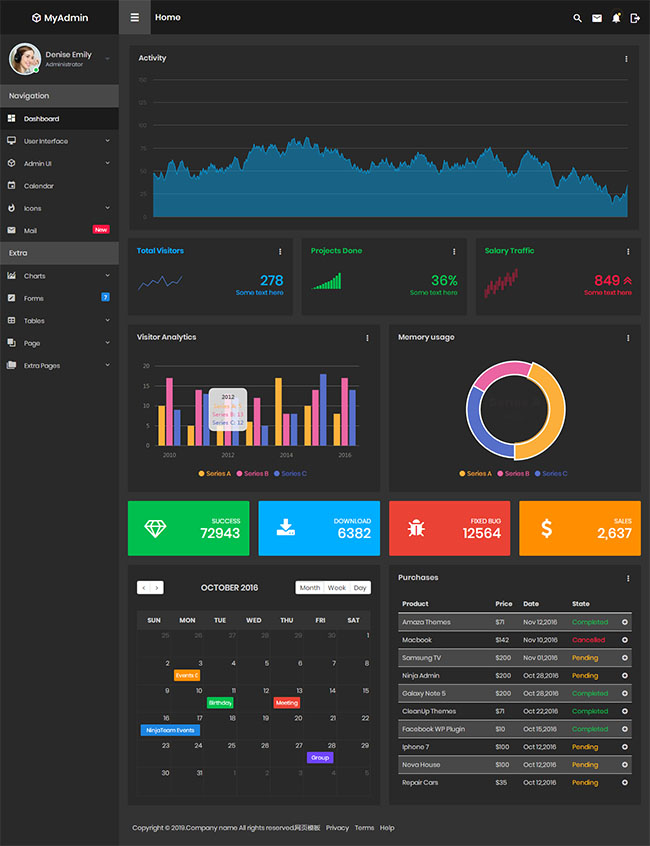Click the Privacy link in footer
This screenshot has height=846, width=650.
pos(337,828)
